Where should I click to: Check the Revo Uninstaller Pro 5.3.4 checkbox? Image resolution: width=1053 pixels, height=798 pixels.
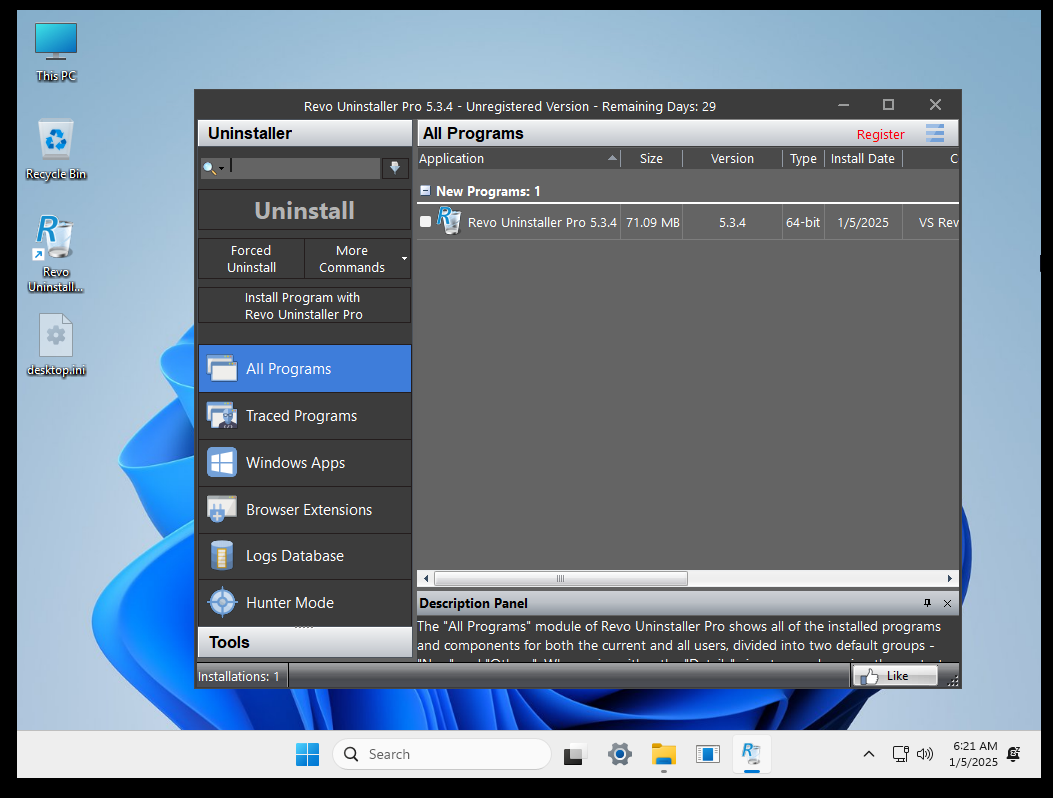tap(425, 222)
